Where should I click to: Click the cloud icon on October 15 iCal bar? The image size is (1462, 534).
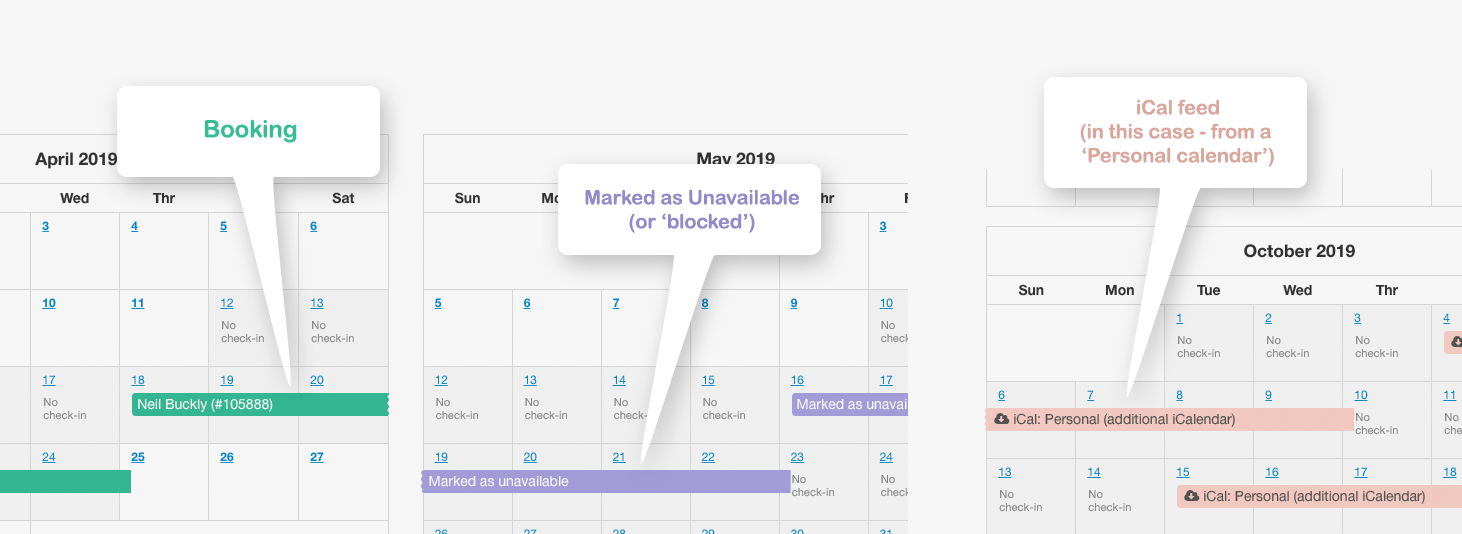pos(1191,496)
